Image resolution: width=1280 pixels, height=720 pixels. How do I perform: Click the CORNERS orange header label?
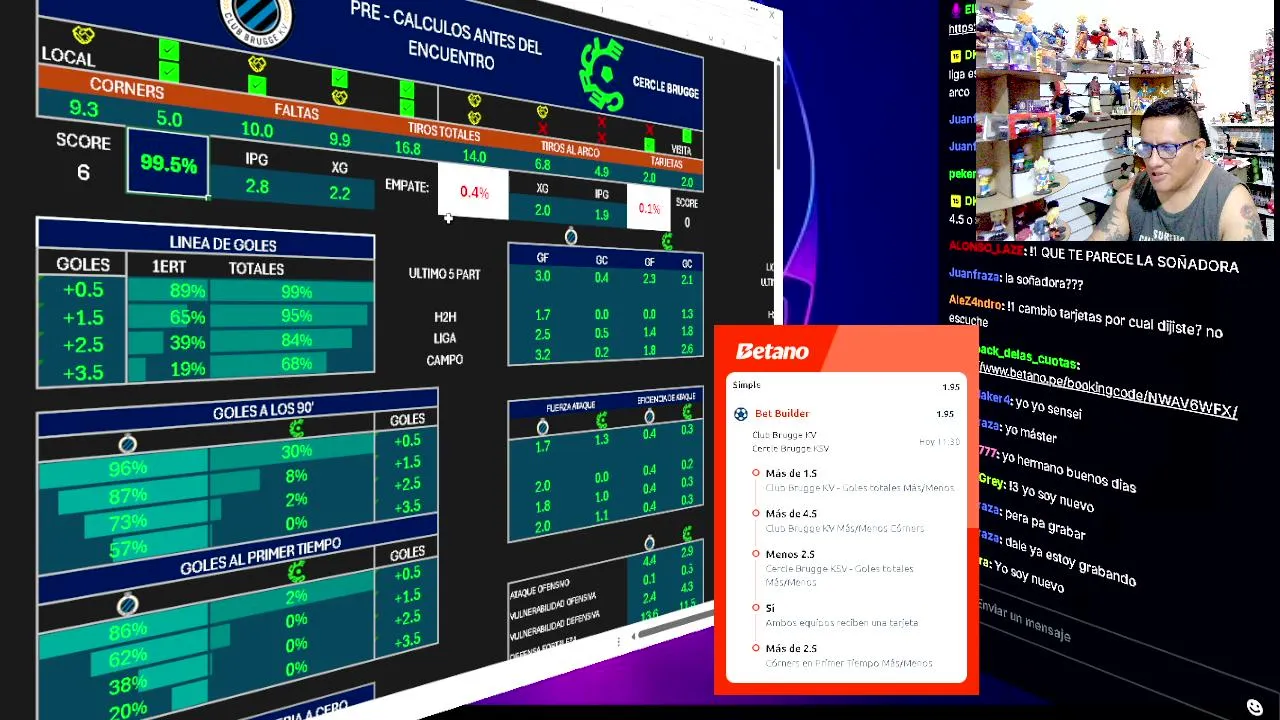[127, 89]
